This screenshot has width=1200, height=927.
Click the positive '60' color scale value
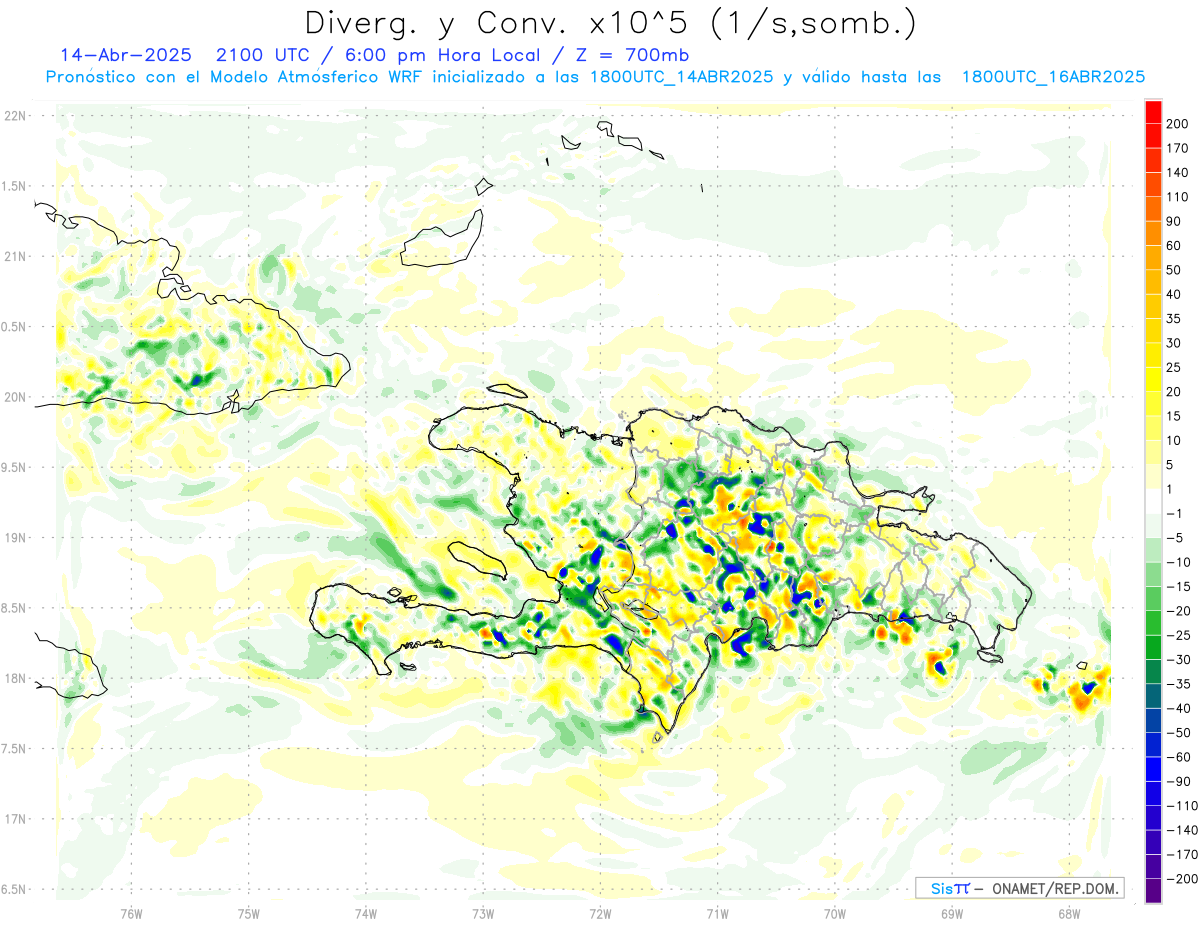pyautogui.click(x=1174, y=246)
